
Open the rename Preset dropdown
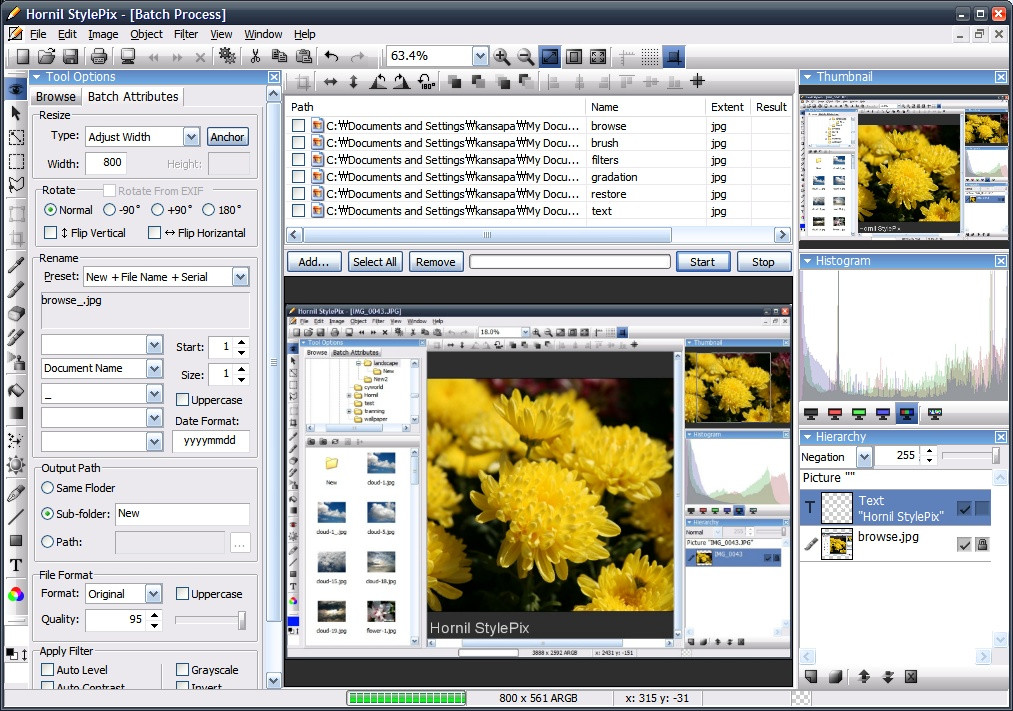coord(240,277)
